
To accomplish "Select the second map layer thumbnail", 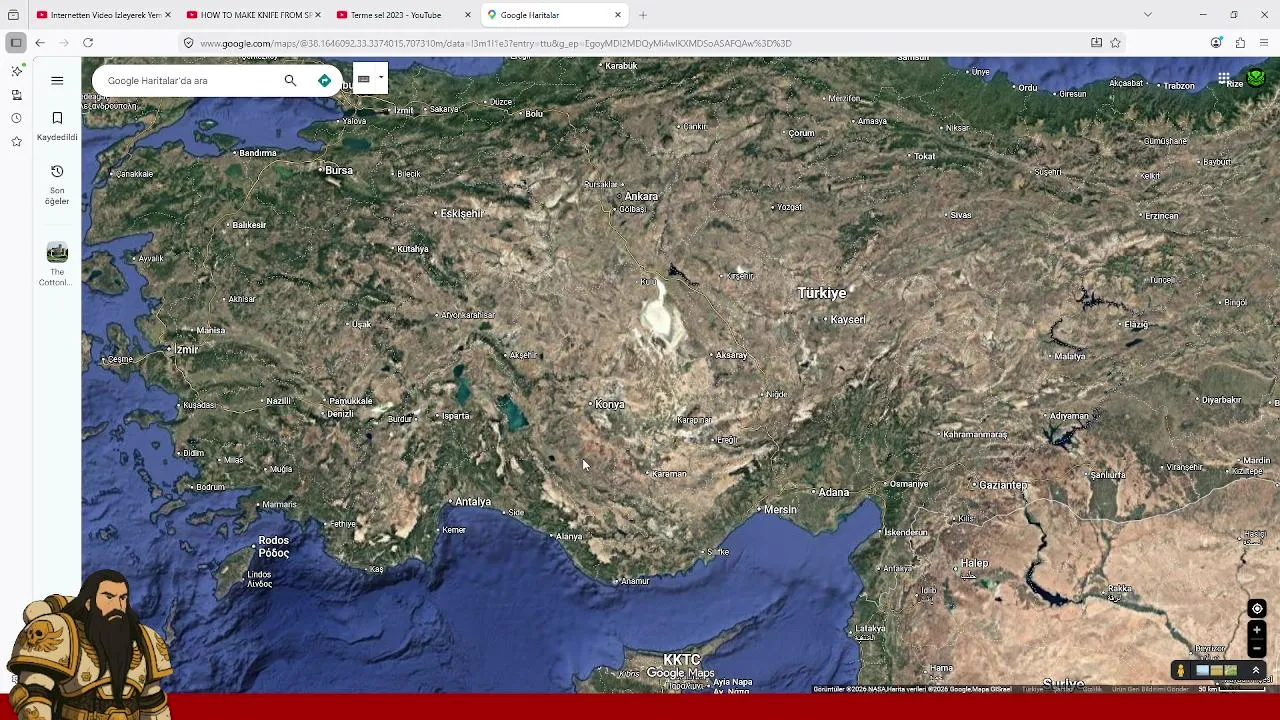I will click(x=1217, y=670).
